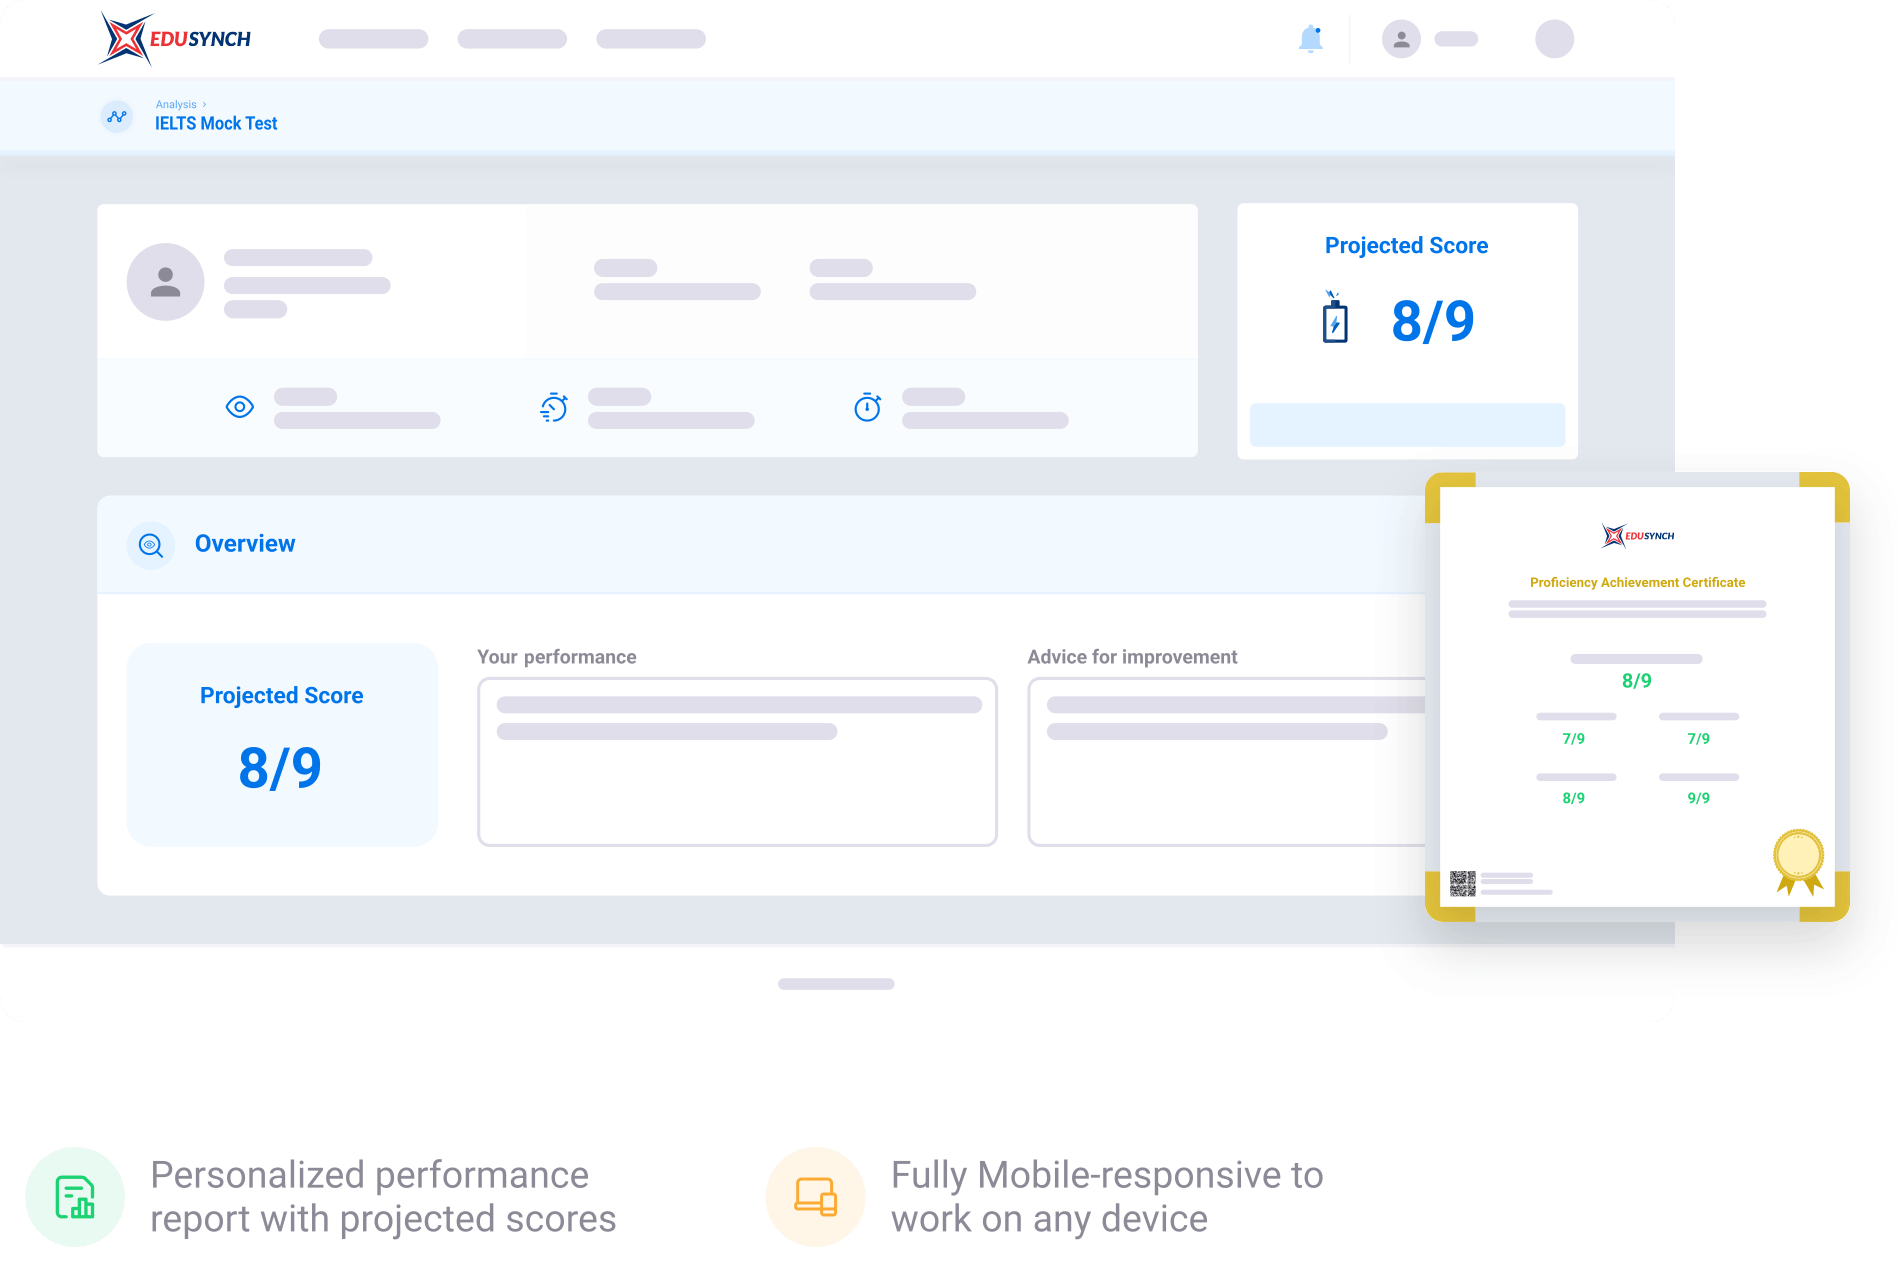
Task: Click the third header navigation placeholder
Action: pyautogui.click(x=651, y=39)
